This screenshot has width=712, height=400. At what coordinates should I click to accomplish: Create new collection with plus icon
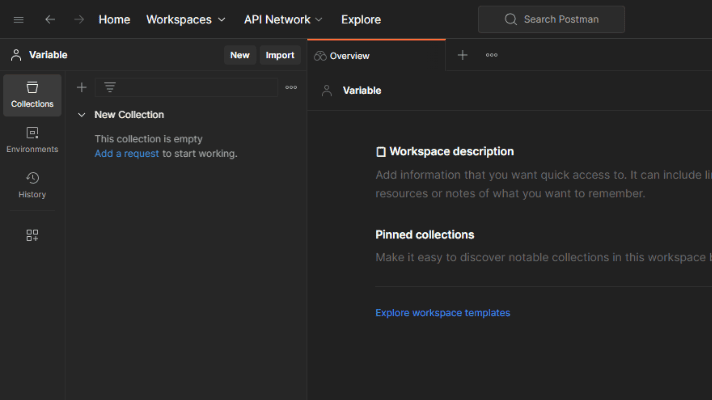(82, 87)
